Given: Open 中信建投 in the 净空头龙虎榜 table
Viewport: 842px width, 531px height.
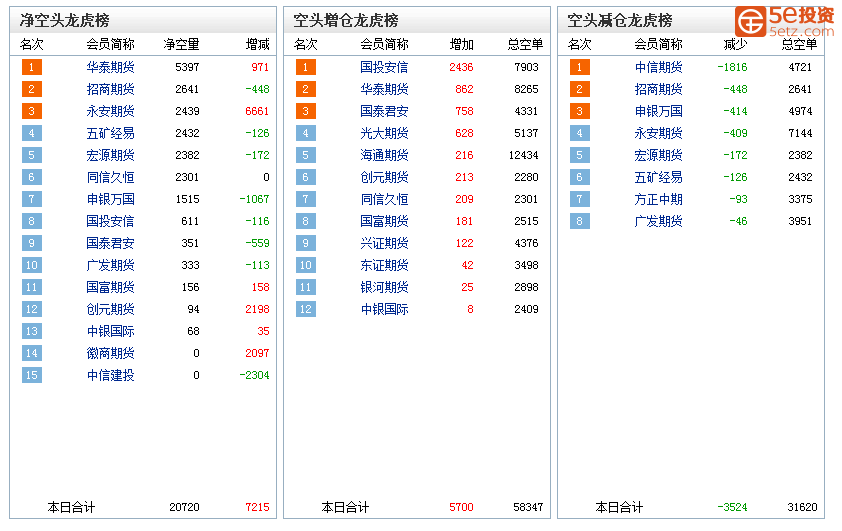Looking at the screenshot, I should (x=110, y=375).
